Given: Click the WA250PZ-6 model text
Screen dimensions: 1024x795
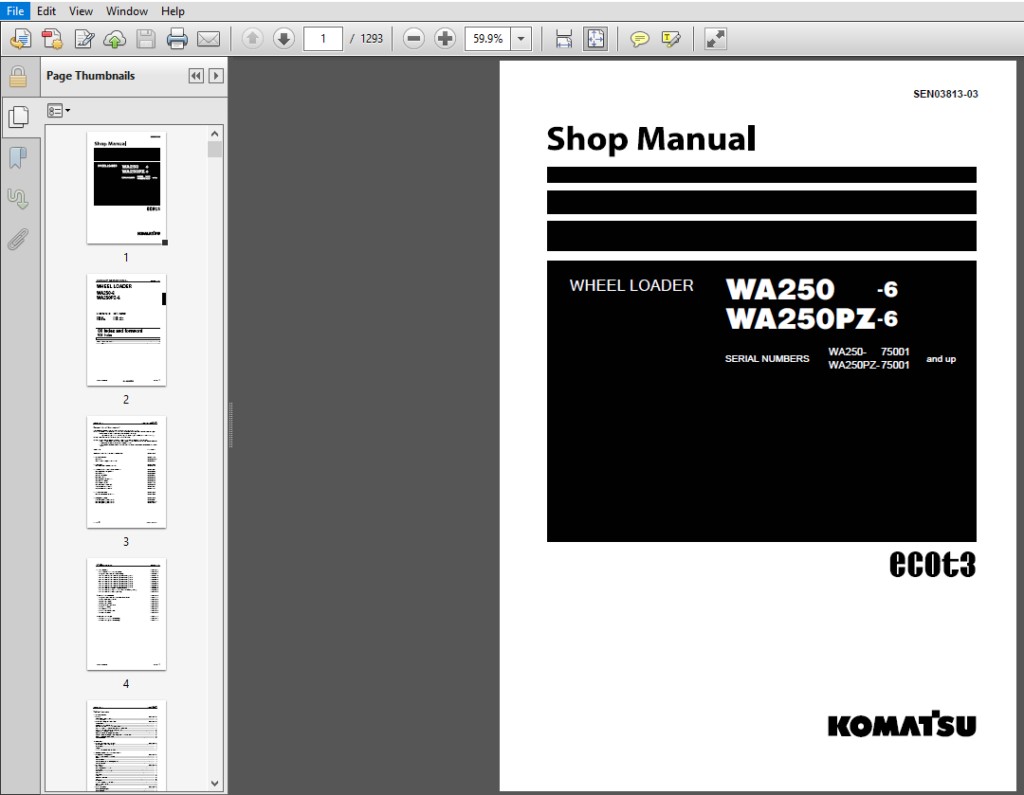Looking at the screenshot, I should pyautogui.click(x=812, y=319).
